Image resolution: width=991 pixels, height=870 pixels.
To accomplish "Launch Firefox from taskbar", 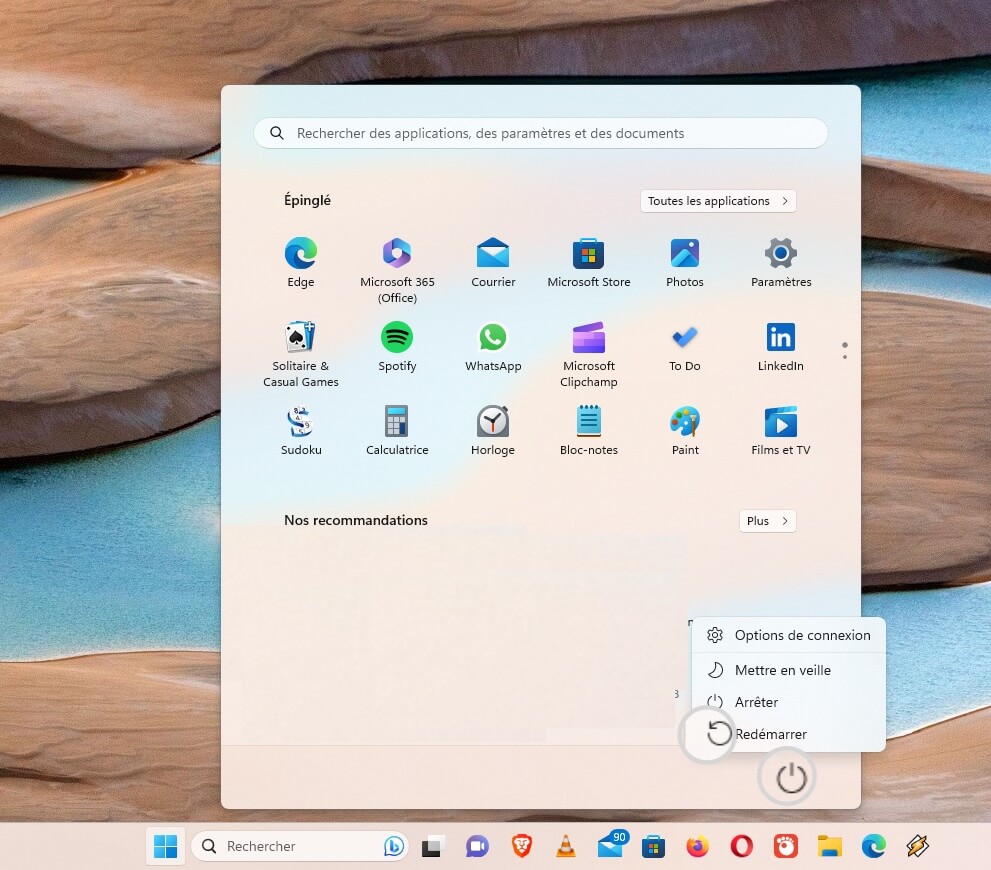I will 698,846.
